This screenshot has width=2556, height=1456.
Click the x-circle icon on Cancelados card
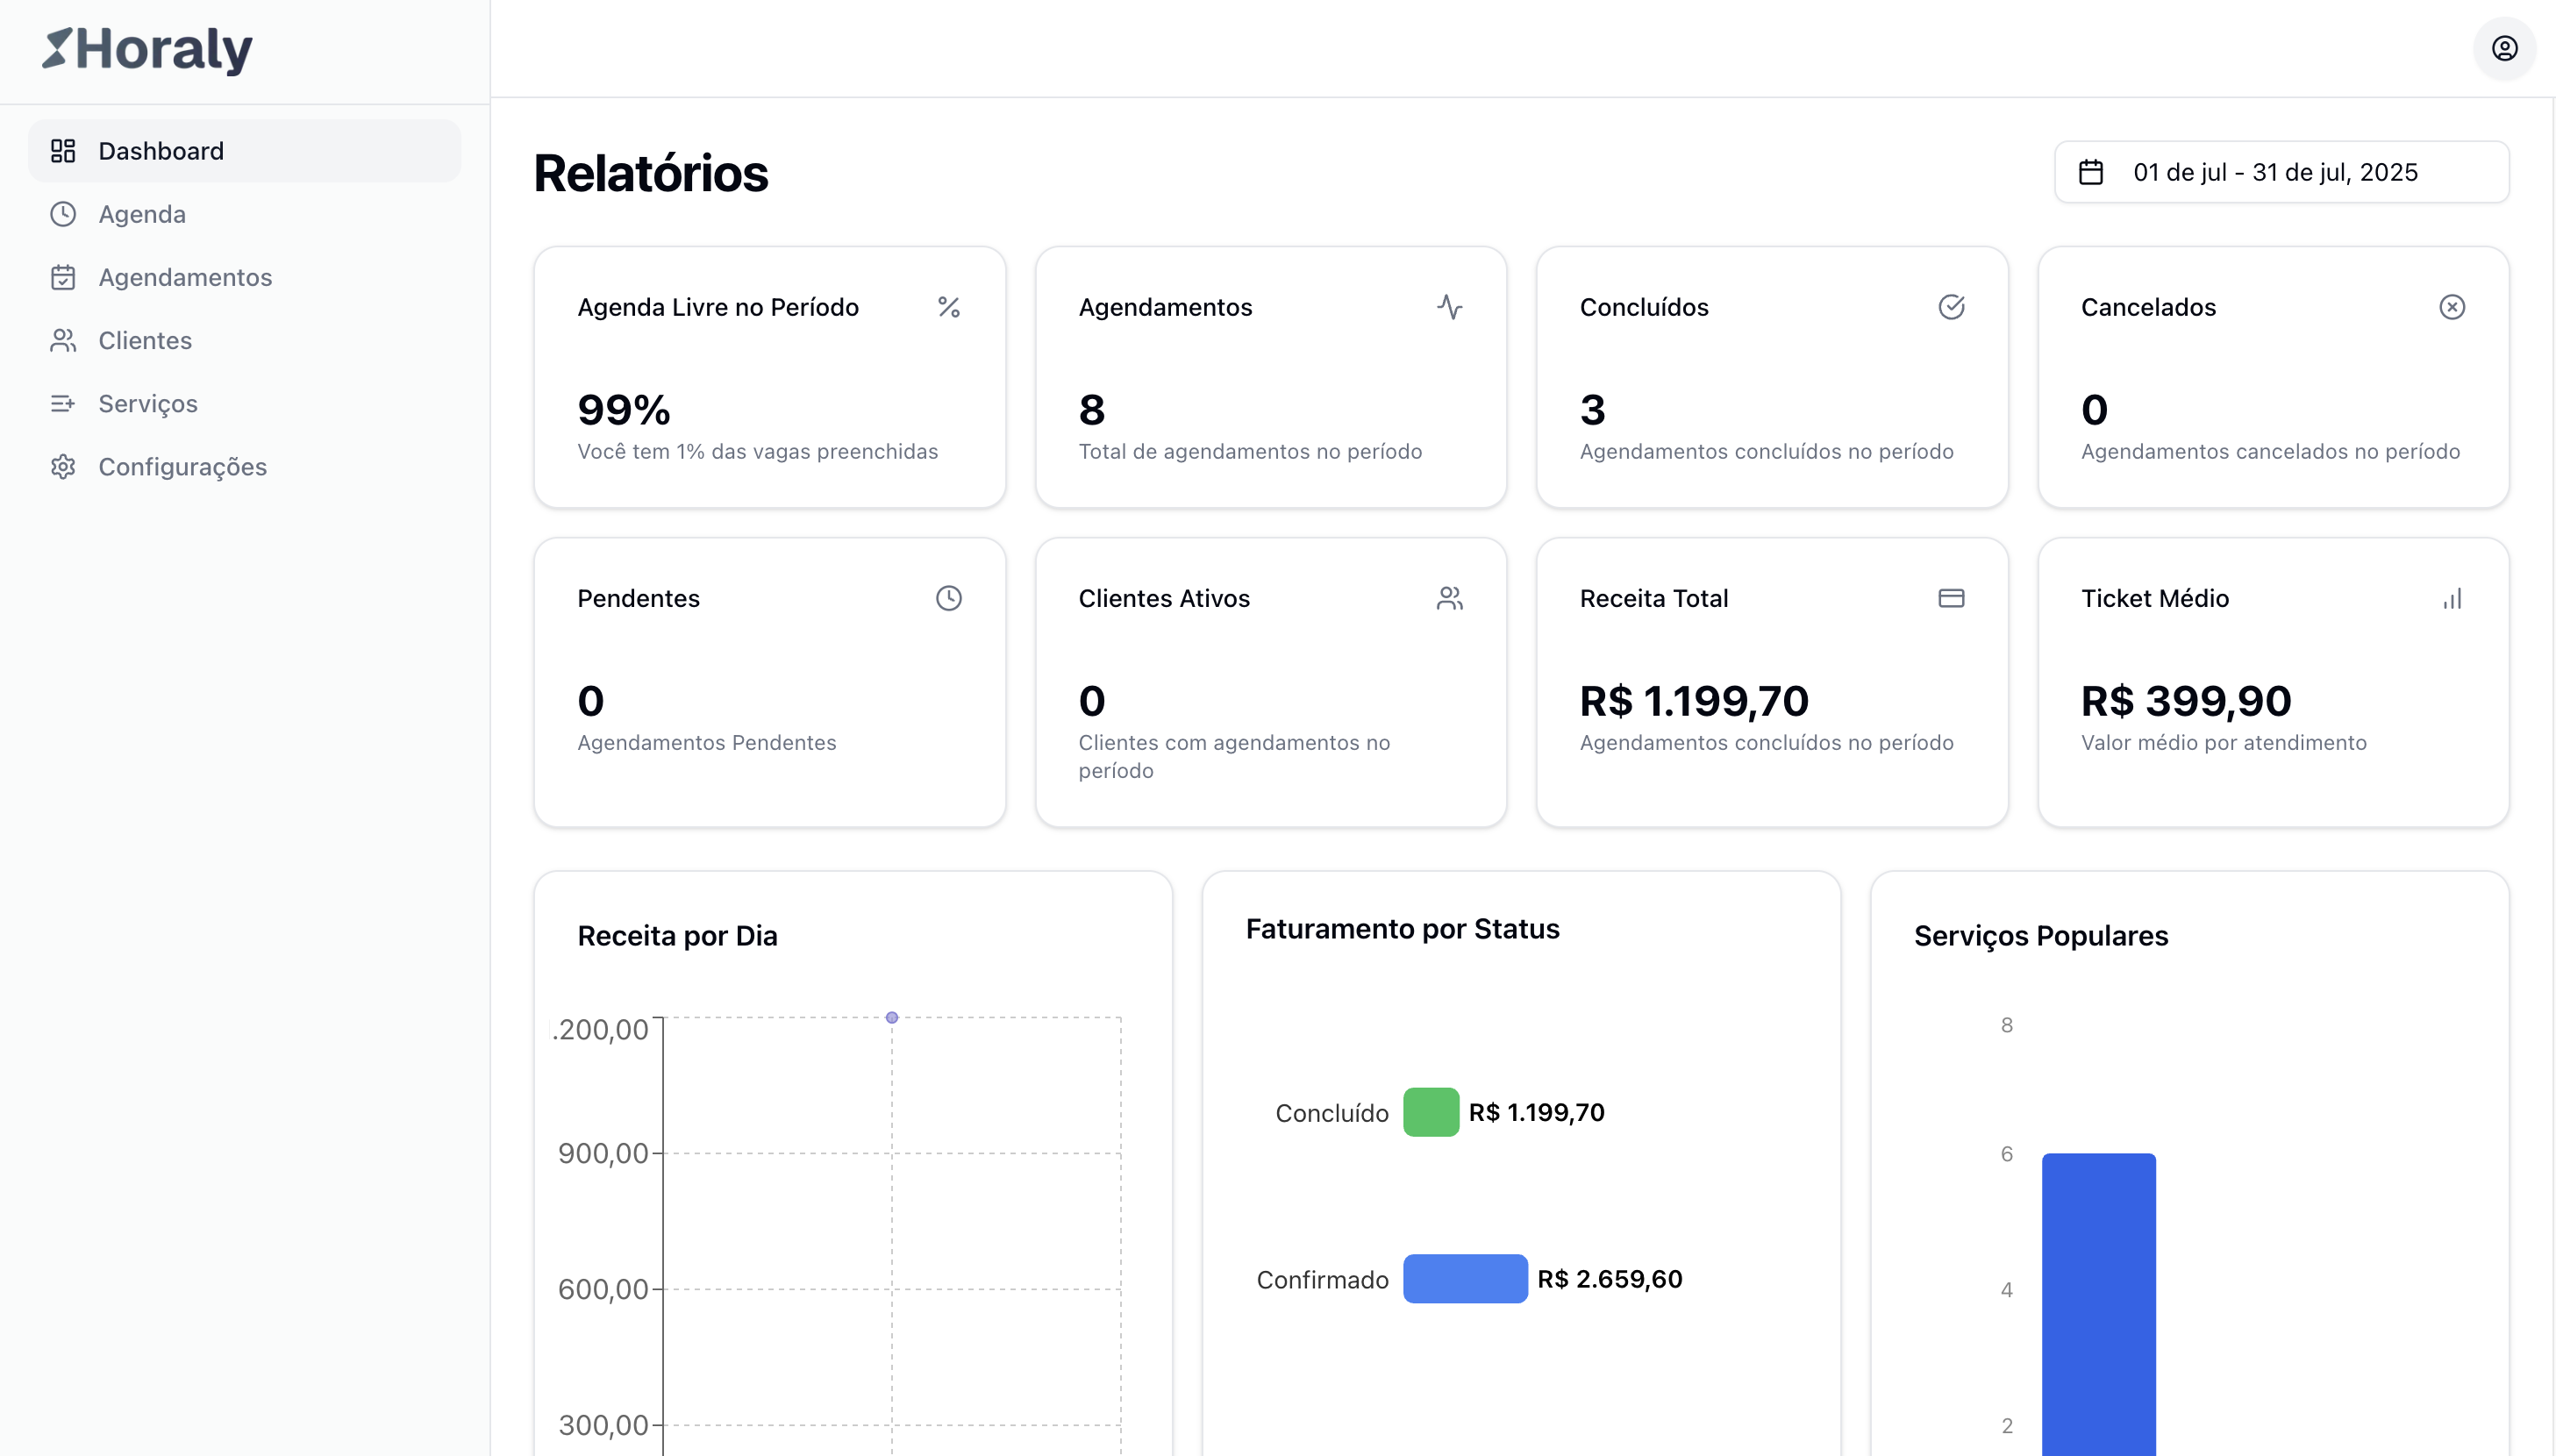(2451, 307)
